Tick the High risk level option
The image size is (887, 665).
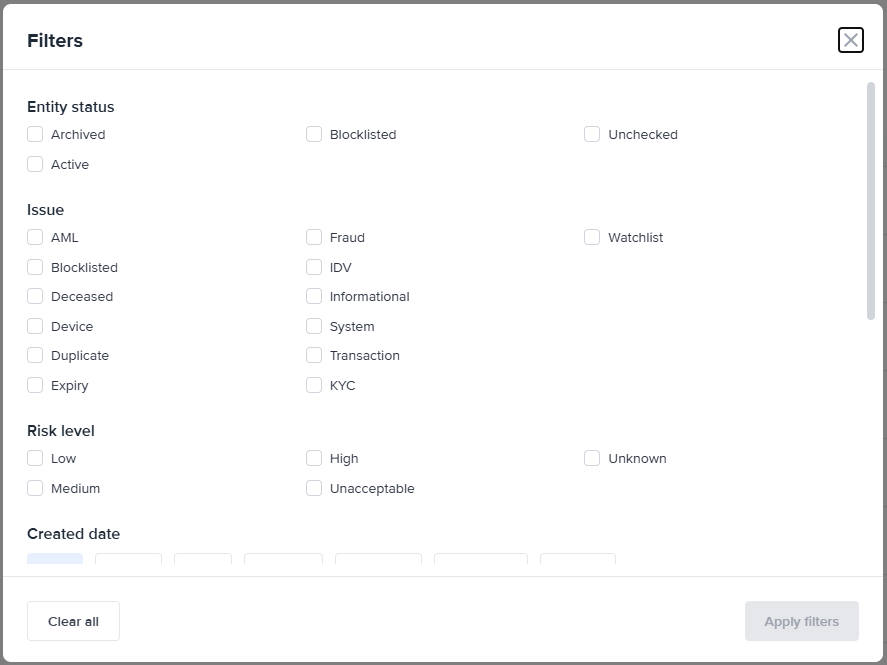point(314,458)
